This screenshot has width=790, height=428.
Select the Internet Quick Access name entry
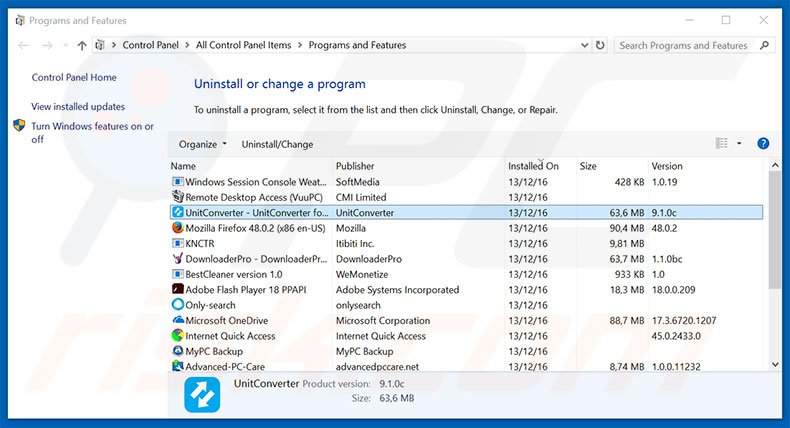point(230,336)
